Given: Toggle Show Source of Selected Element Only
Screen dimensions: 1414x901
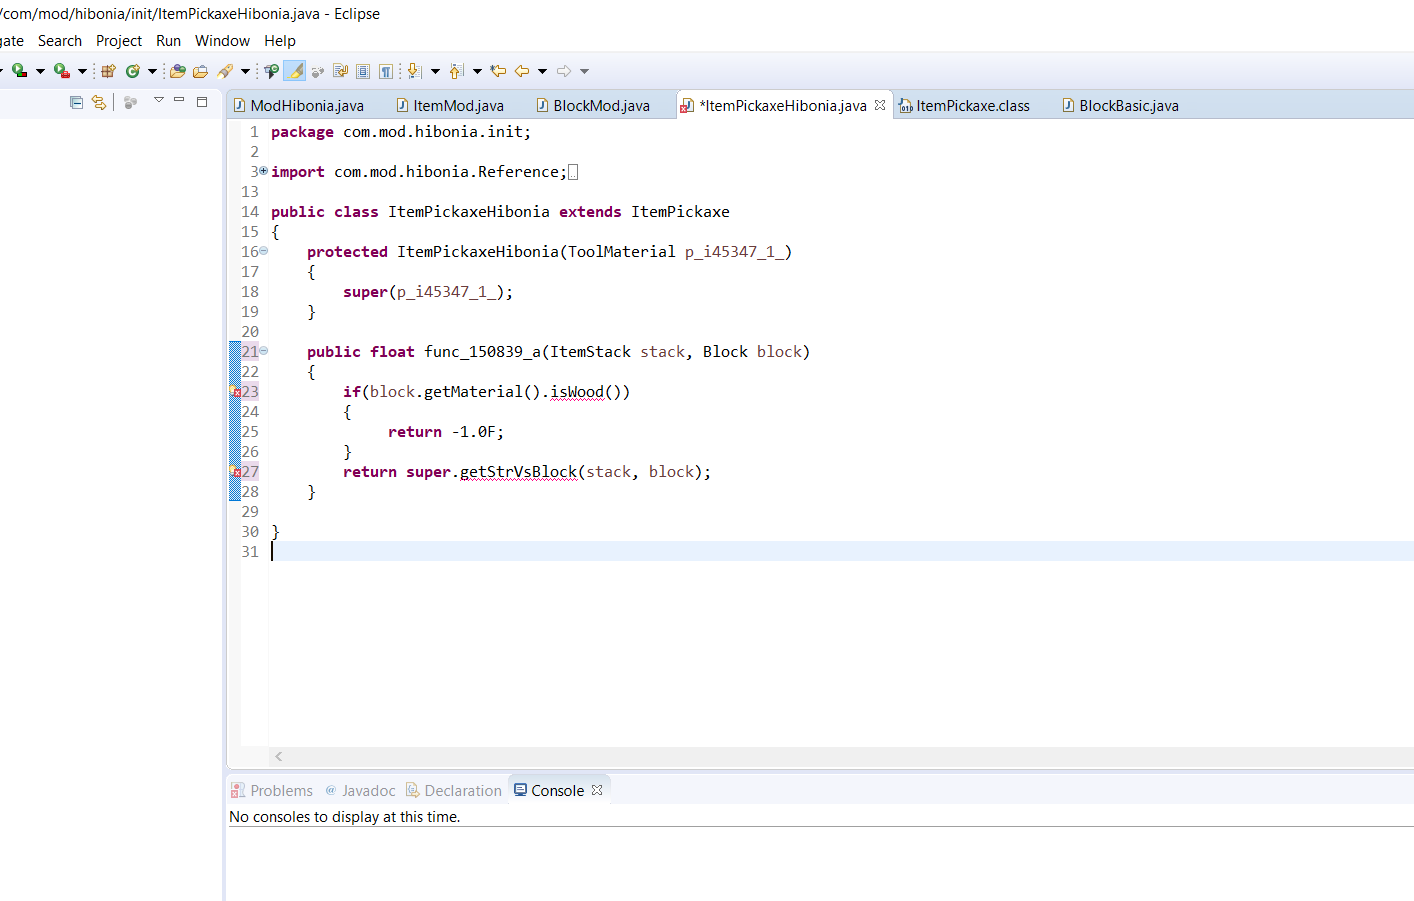Looking at the screenshot, I should [363, 71].
